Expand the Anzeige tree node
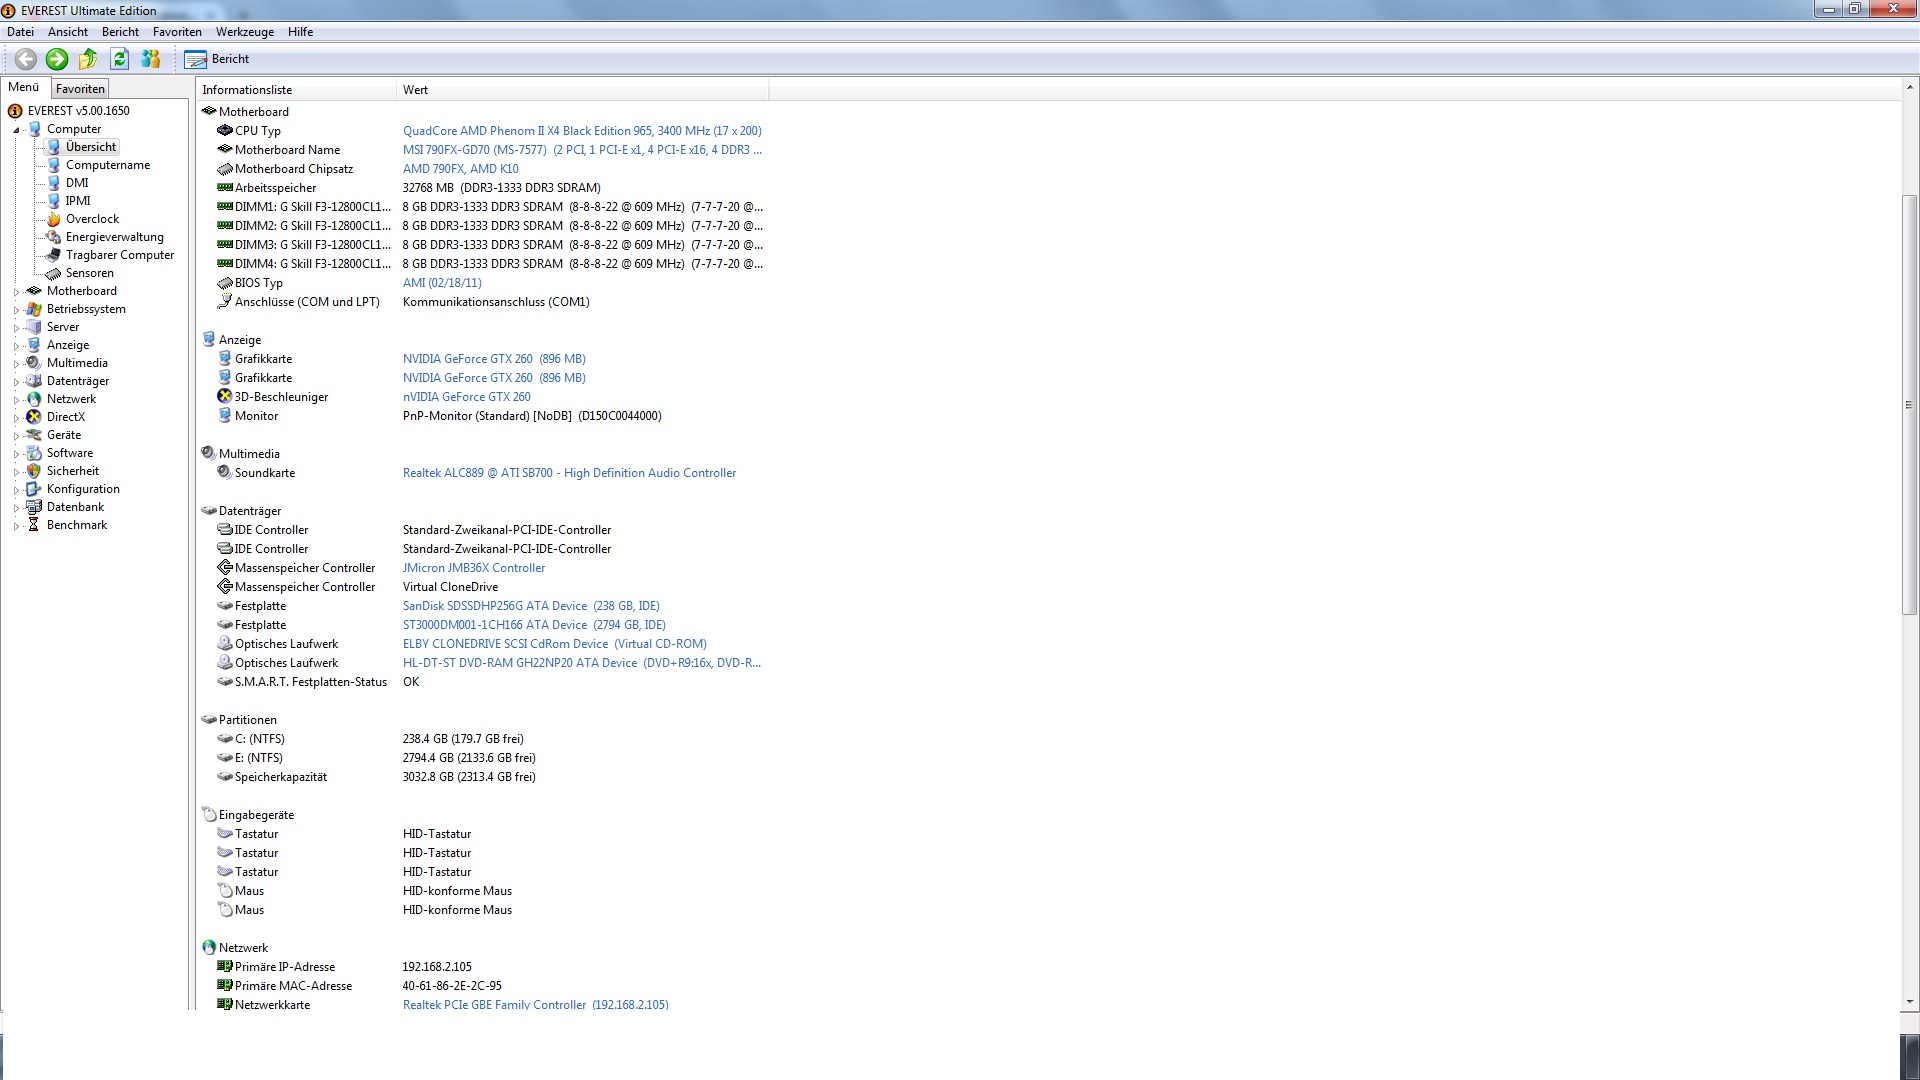 pyautogui.click(x=16, y=346)
